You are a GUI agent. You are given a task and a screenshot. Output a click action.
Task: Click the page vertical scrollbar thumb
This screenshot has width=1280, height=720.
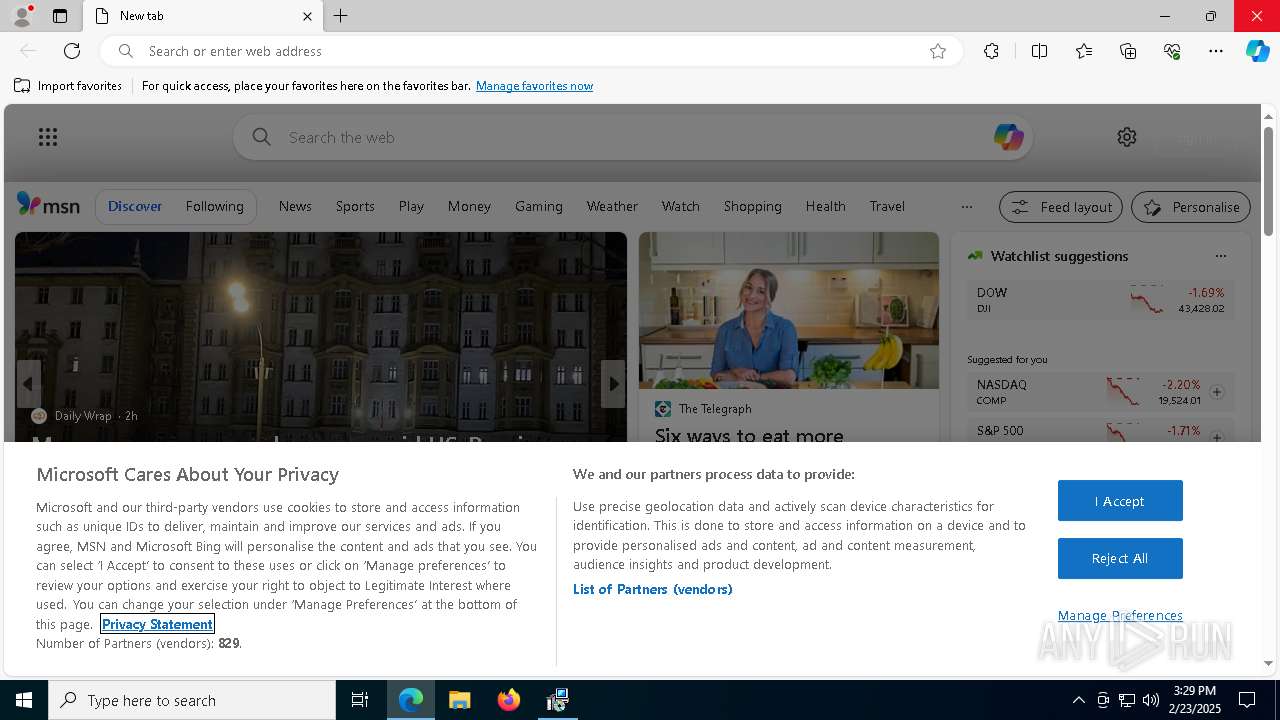click(1268, 182)
